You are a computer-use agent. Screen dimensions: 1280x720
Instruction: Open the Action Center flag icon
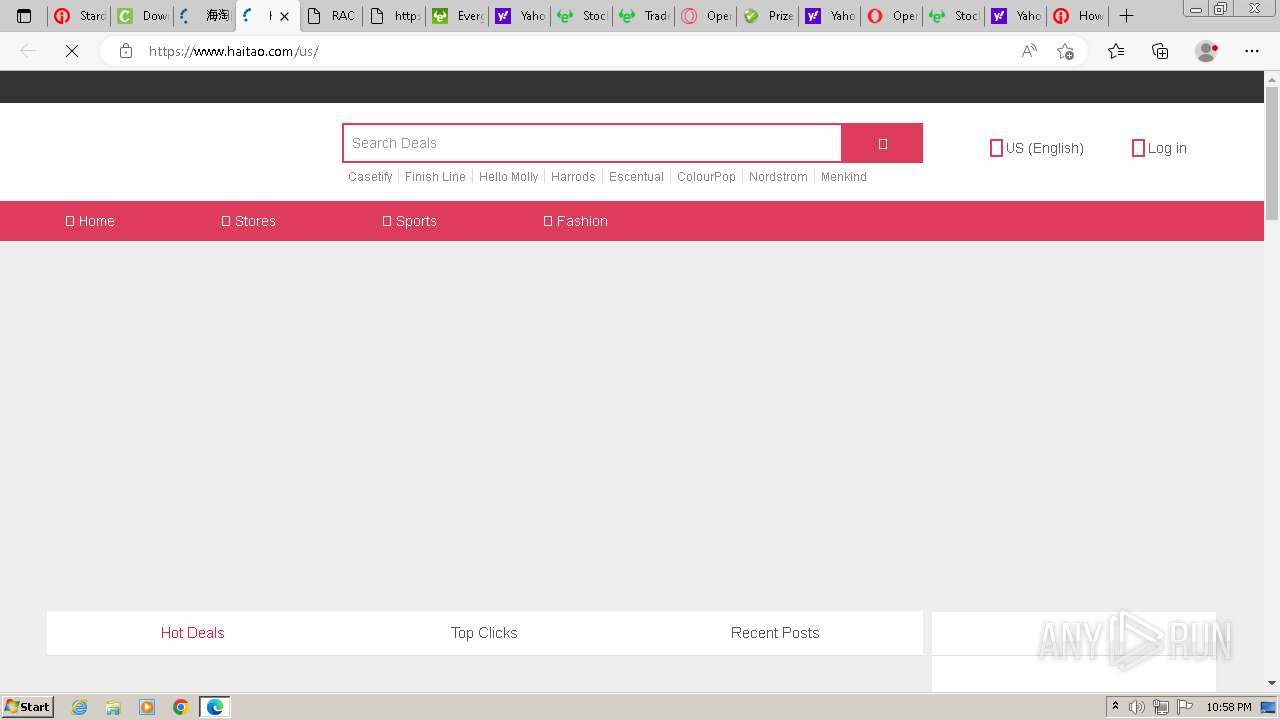(x=1185, y=707)
